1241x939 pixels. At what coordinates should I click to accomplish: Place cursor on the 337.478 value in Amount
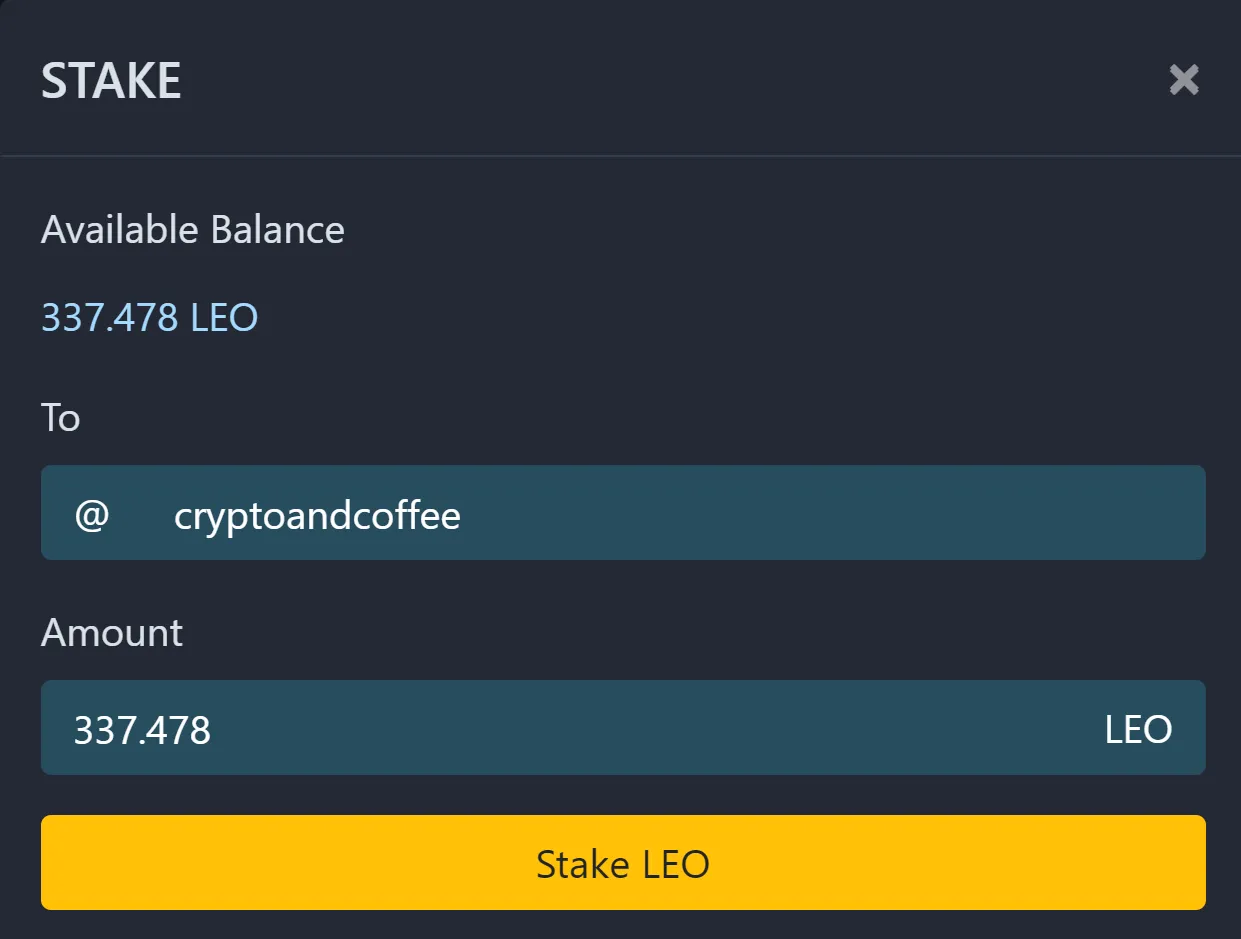(x=142, y=730)
